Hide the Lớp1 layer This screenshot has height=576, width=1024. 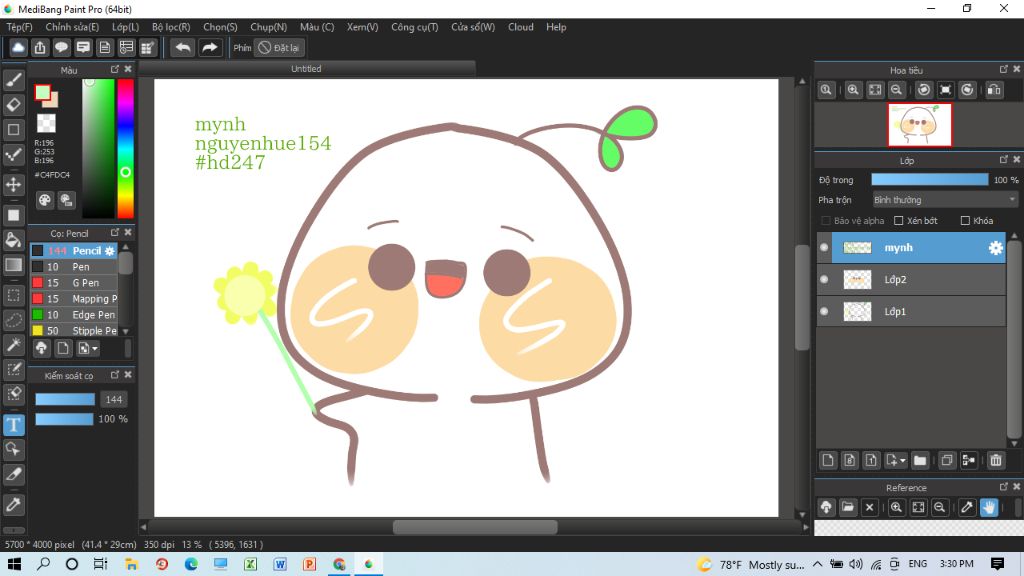click(824, 312)
